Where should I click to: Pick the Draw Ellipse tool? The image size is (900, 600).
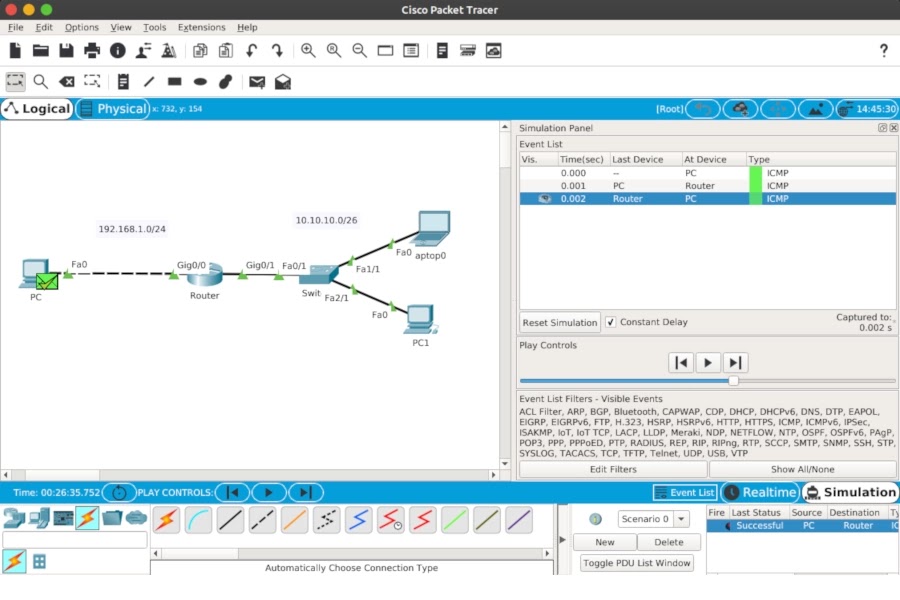pos(200,82)
